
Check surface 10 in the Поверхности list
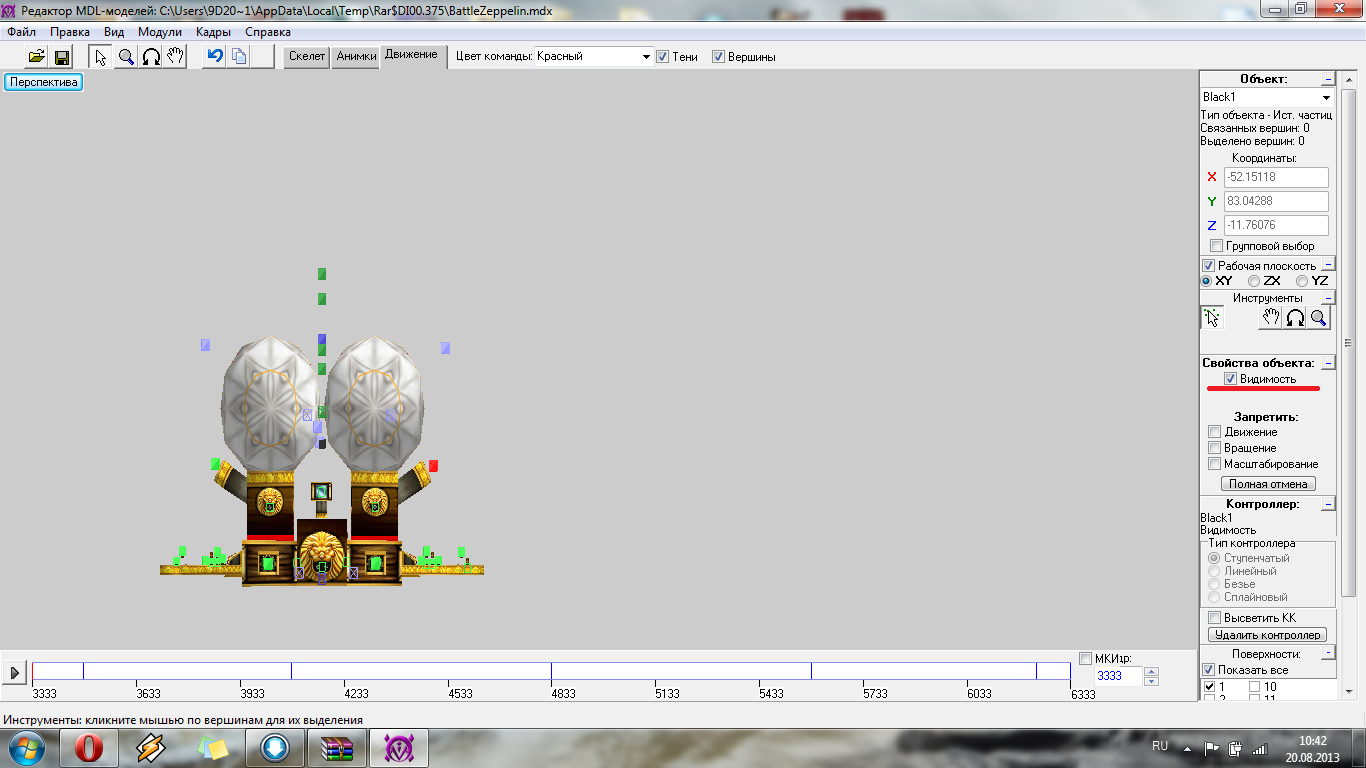point(1255,687)
